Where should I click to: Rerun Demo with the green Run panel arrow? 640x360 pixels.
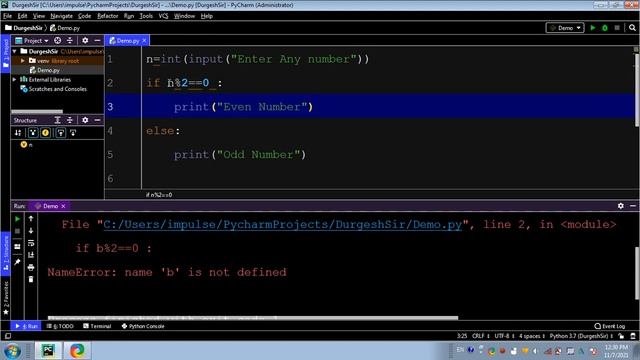[x=17, y=219]
